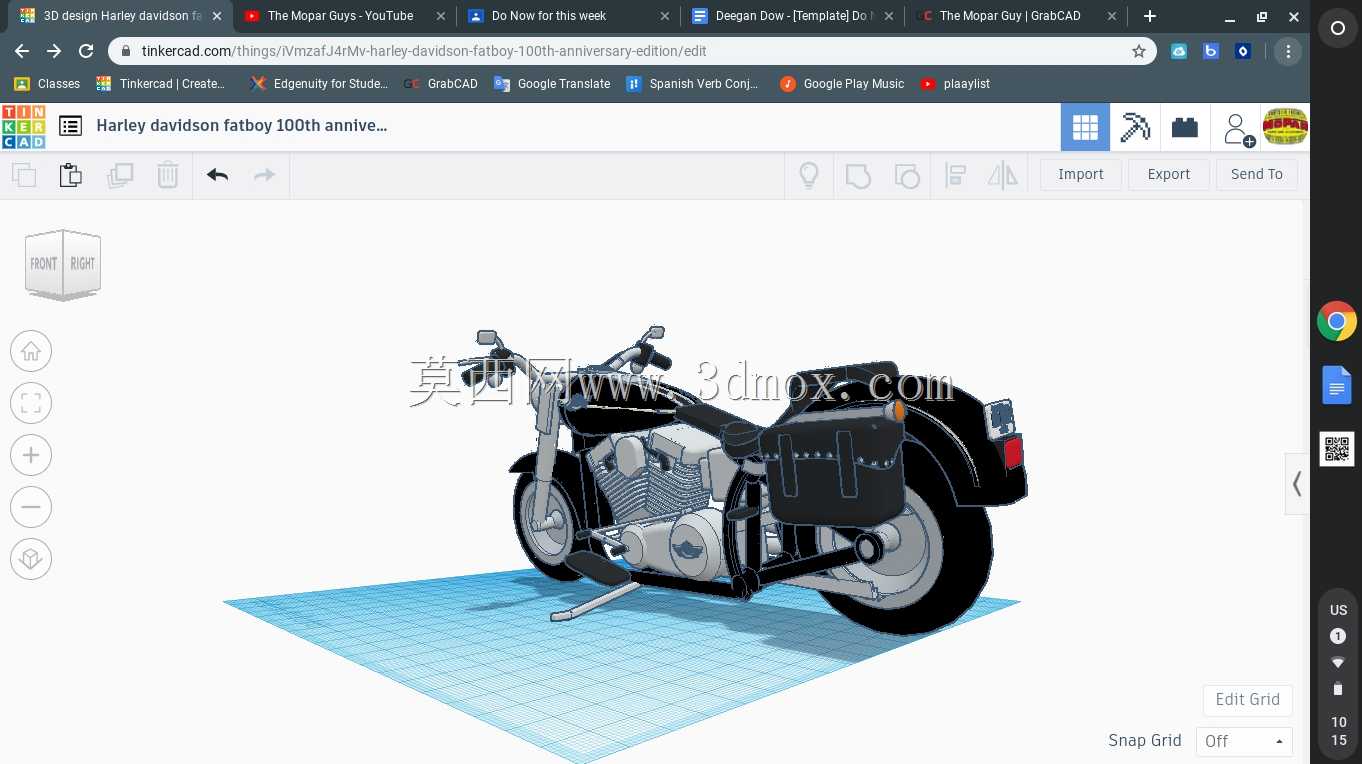Redo the last undone action
Image resolution: width=1362 pixels, height=764 pixels.
264,175
